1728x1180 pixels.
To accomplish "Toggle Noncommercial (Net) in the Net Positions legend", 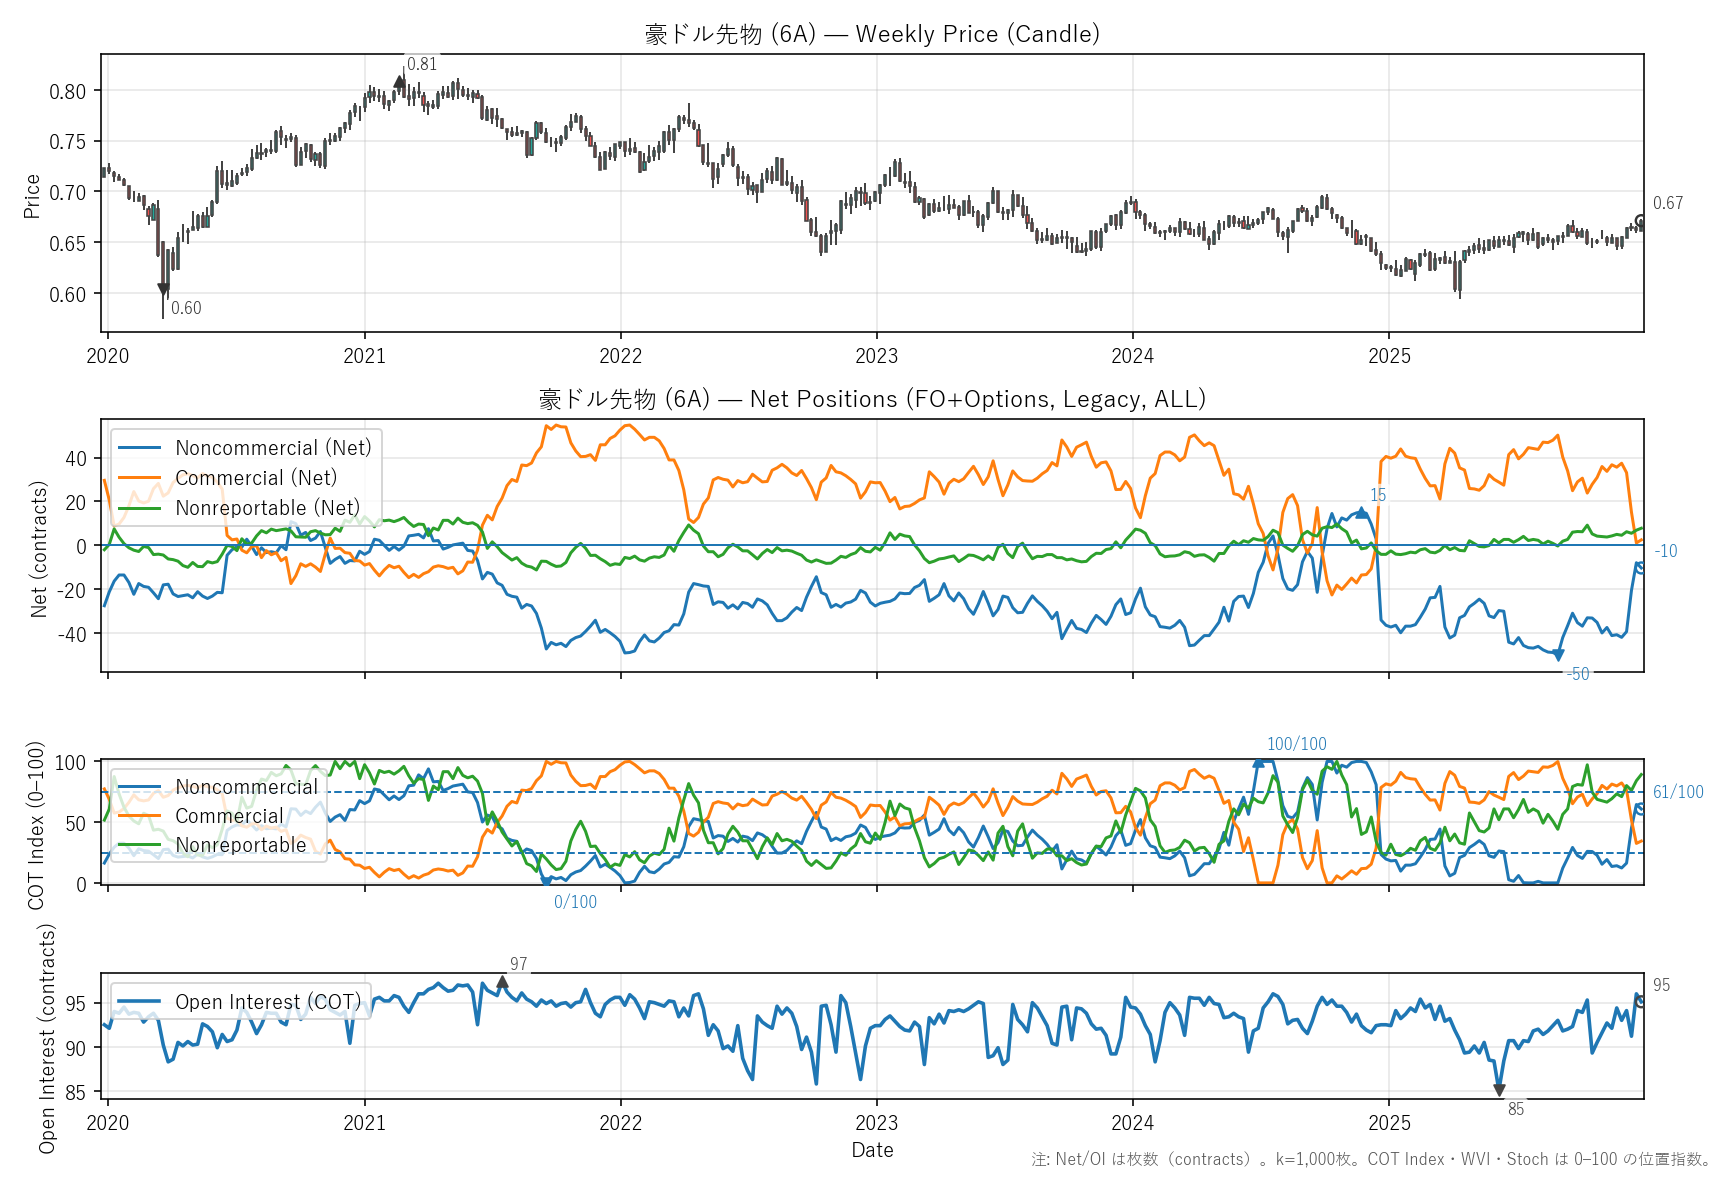I will coord(272,448).
